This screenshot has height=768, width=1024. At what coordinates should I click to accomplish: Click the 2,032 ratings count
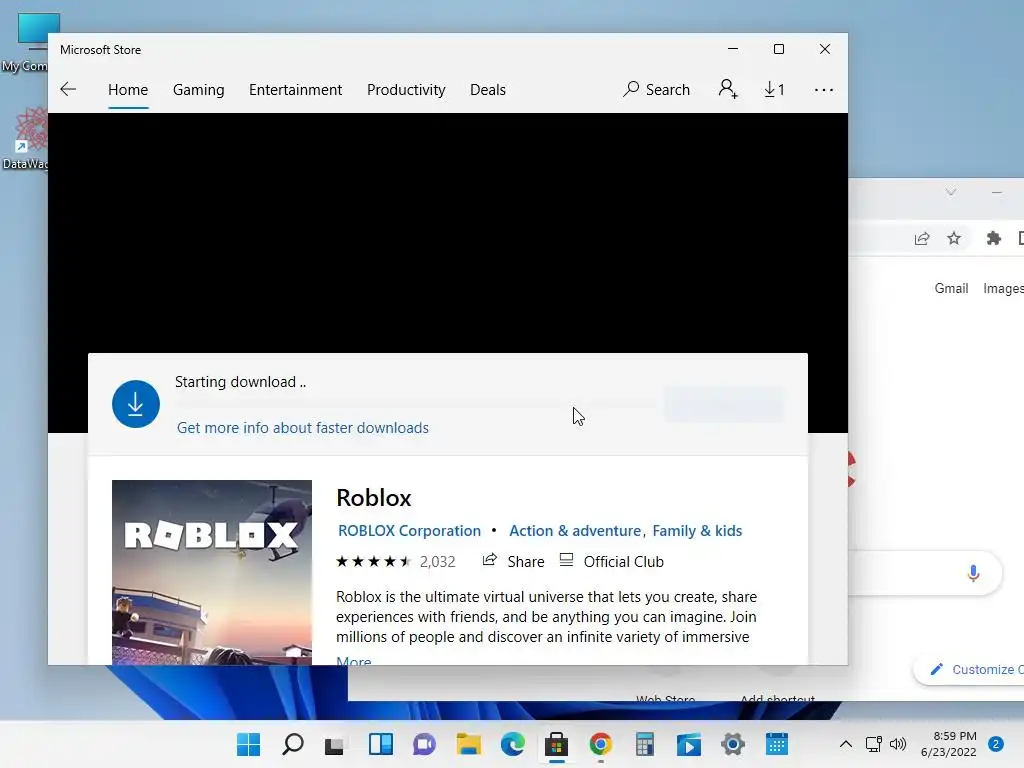pyautogui.click(x=438, y=562)
